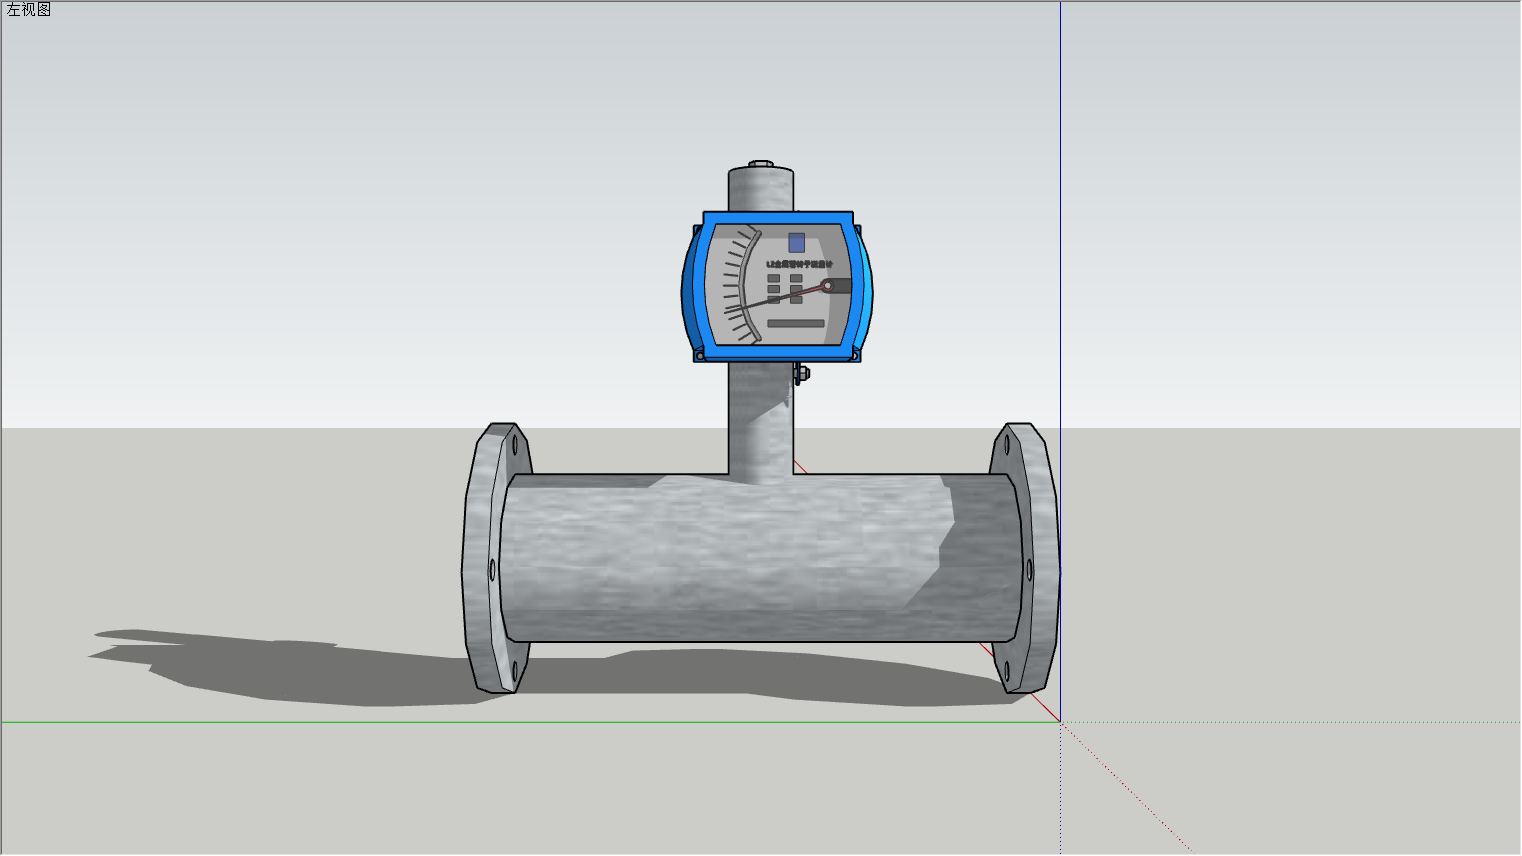Viewport: 1522px width, 856px height.
Task: Click the hex bolt on top of vertical pipe
Action: click(x=761, y=164)
